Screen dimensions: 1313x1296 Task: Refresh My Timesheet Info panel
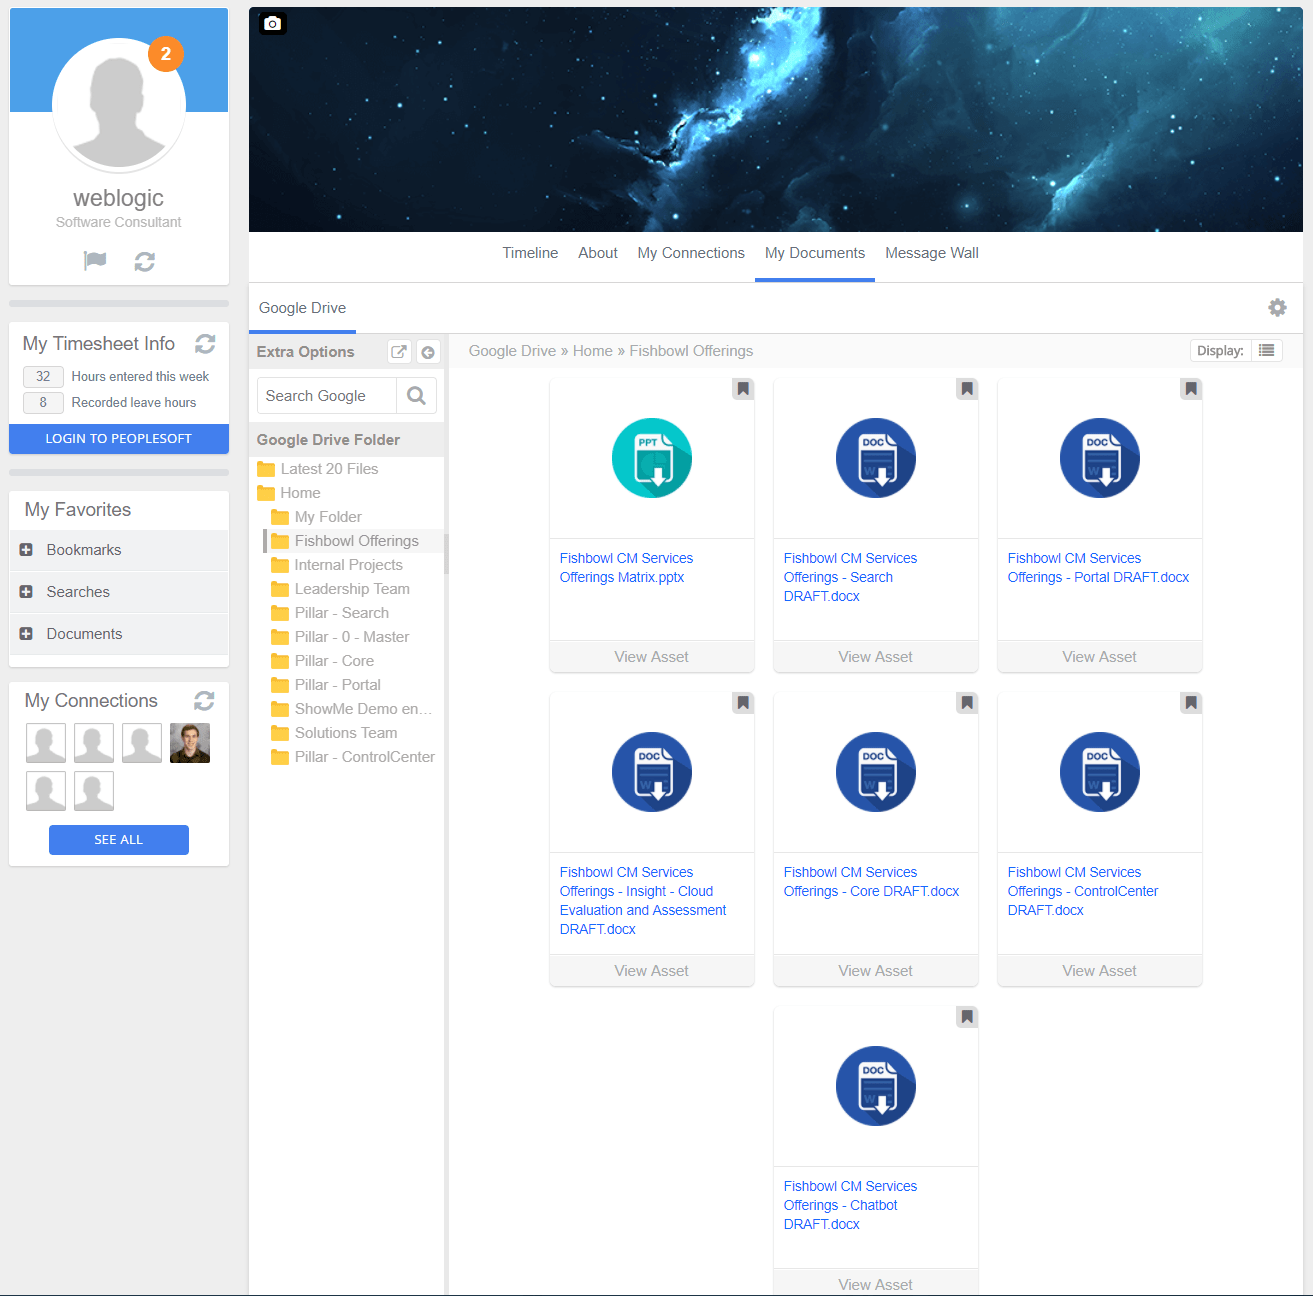pyautogui.click(x=205, y=344)
